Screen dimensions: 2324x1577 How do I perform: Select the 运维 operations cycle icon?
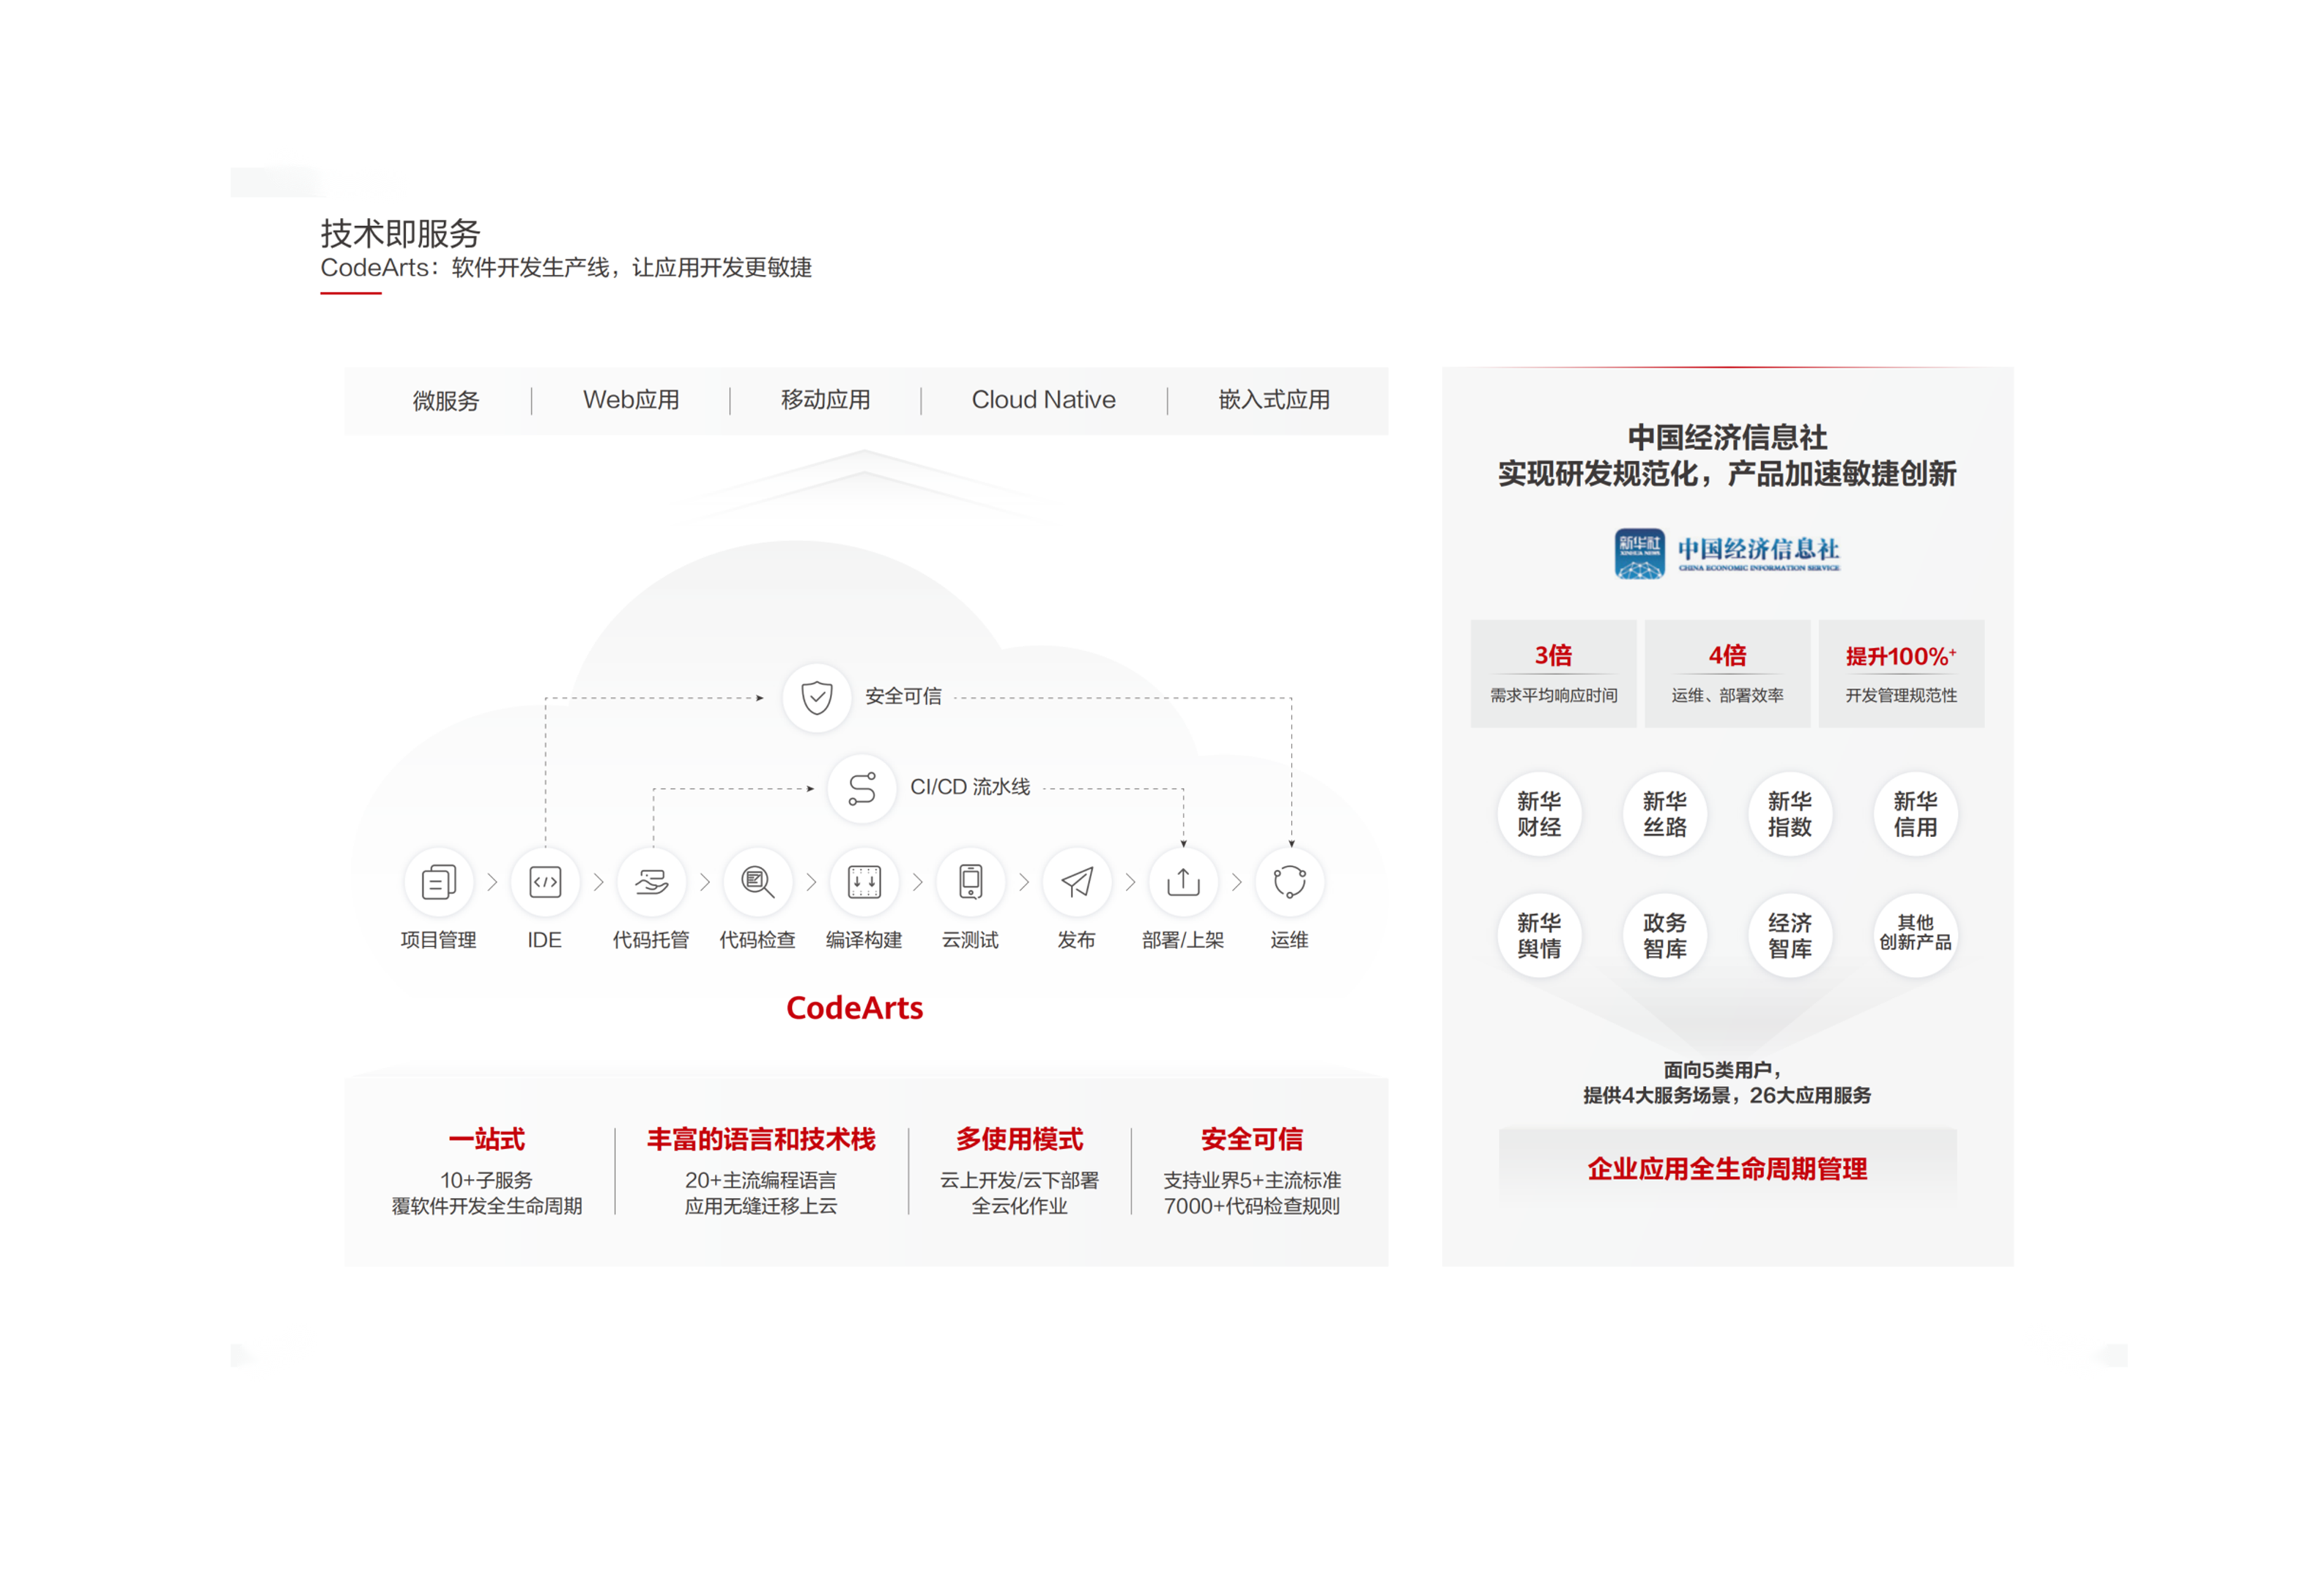1289,882
